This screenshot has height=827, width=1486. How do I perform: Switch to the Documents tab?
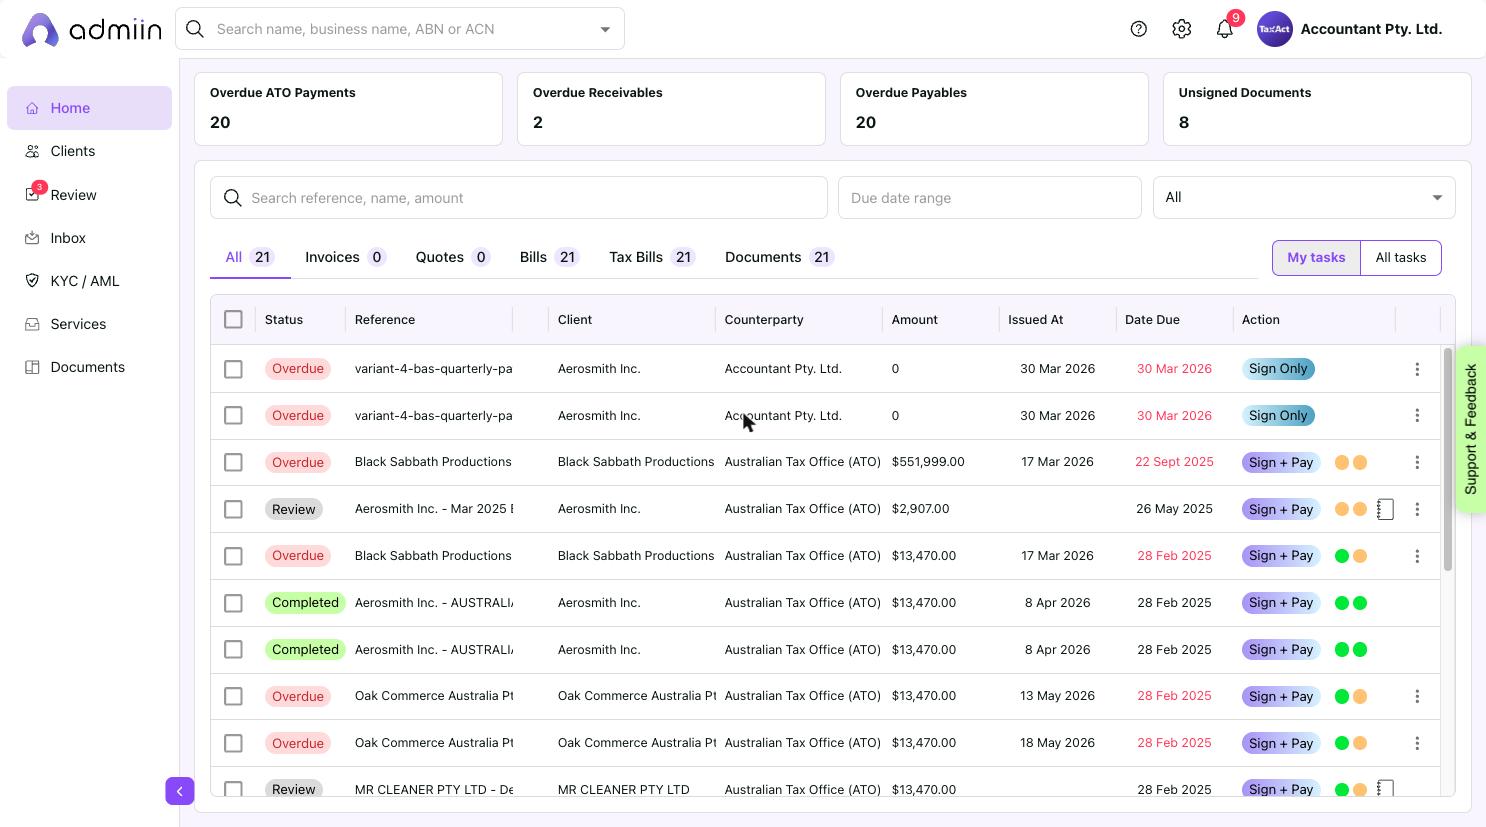tap(779, 257)
